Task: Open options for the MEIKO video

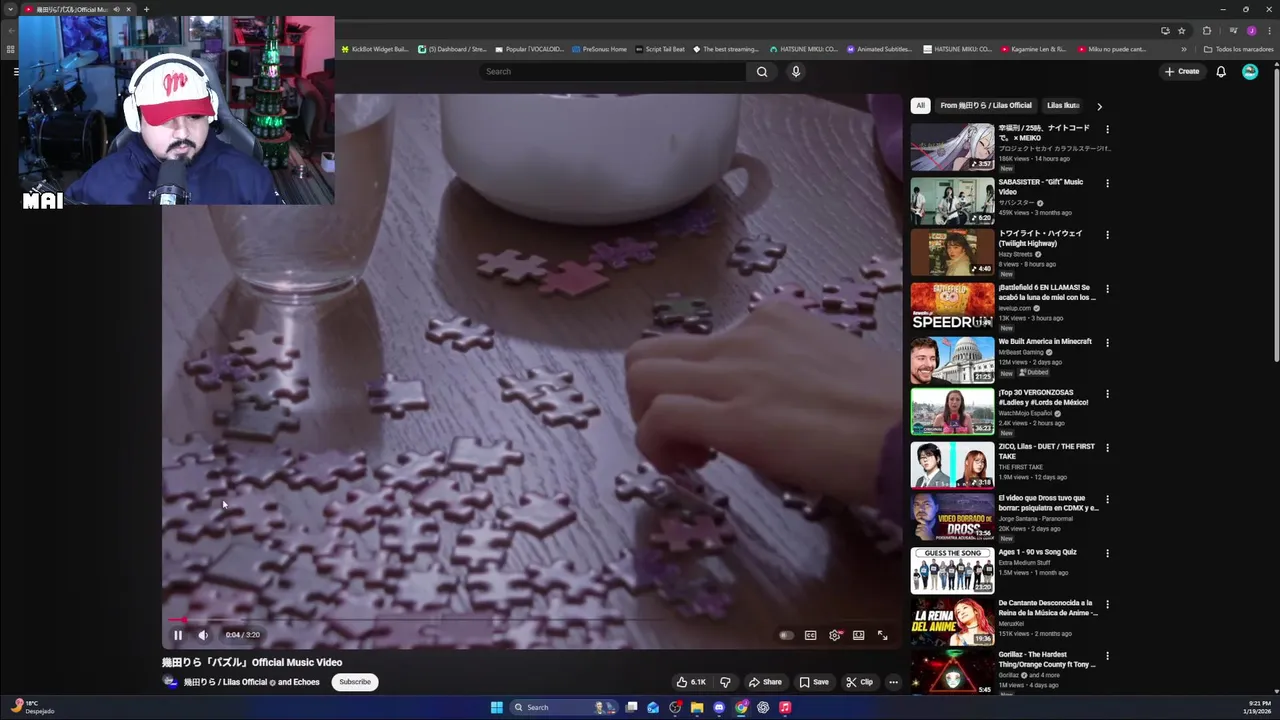Action: point(1107,129)
